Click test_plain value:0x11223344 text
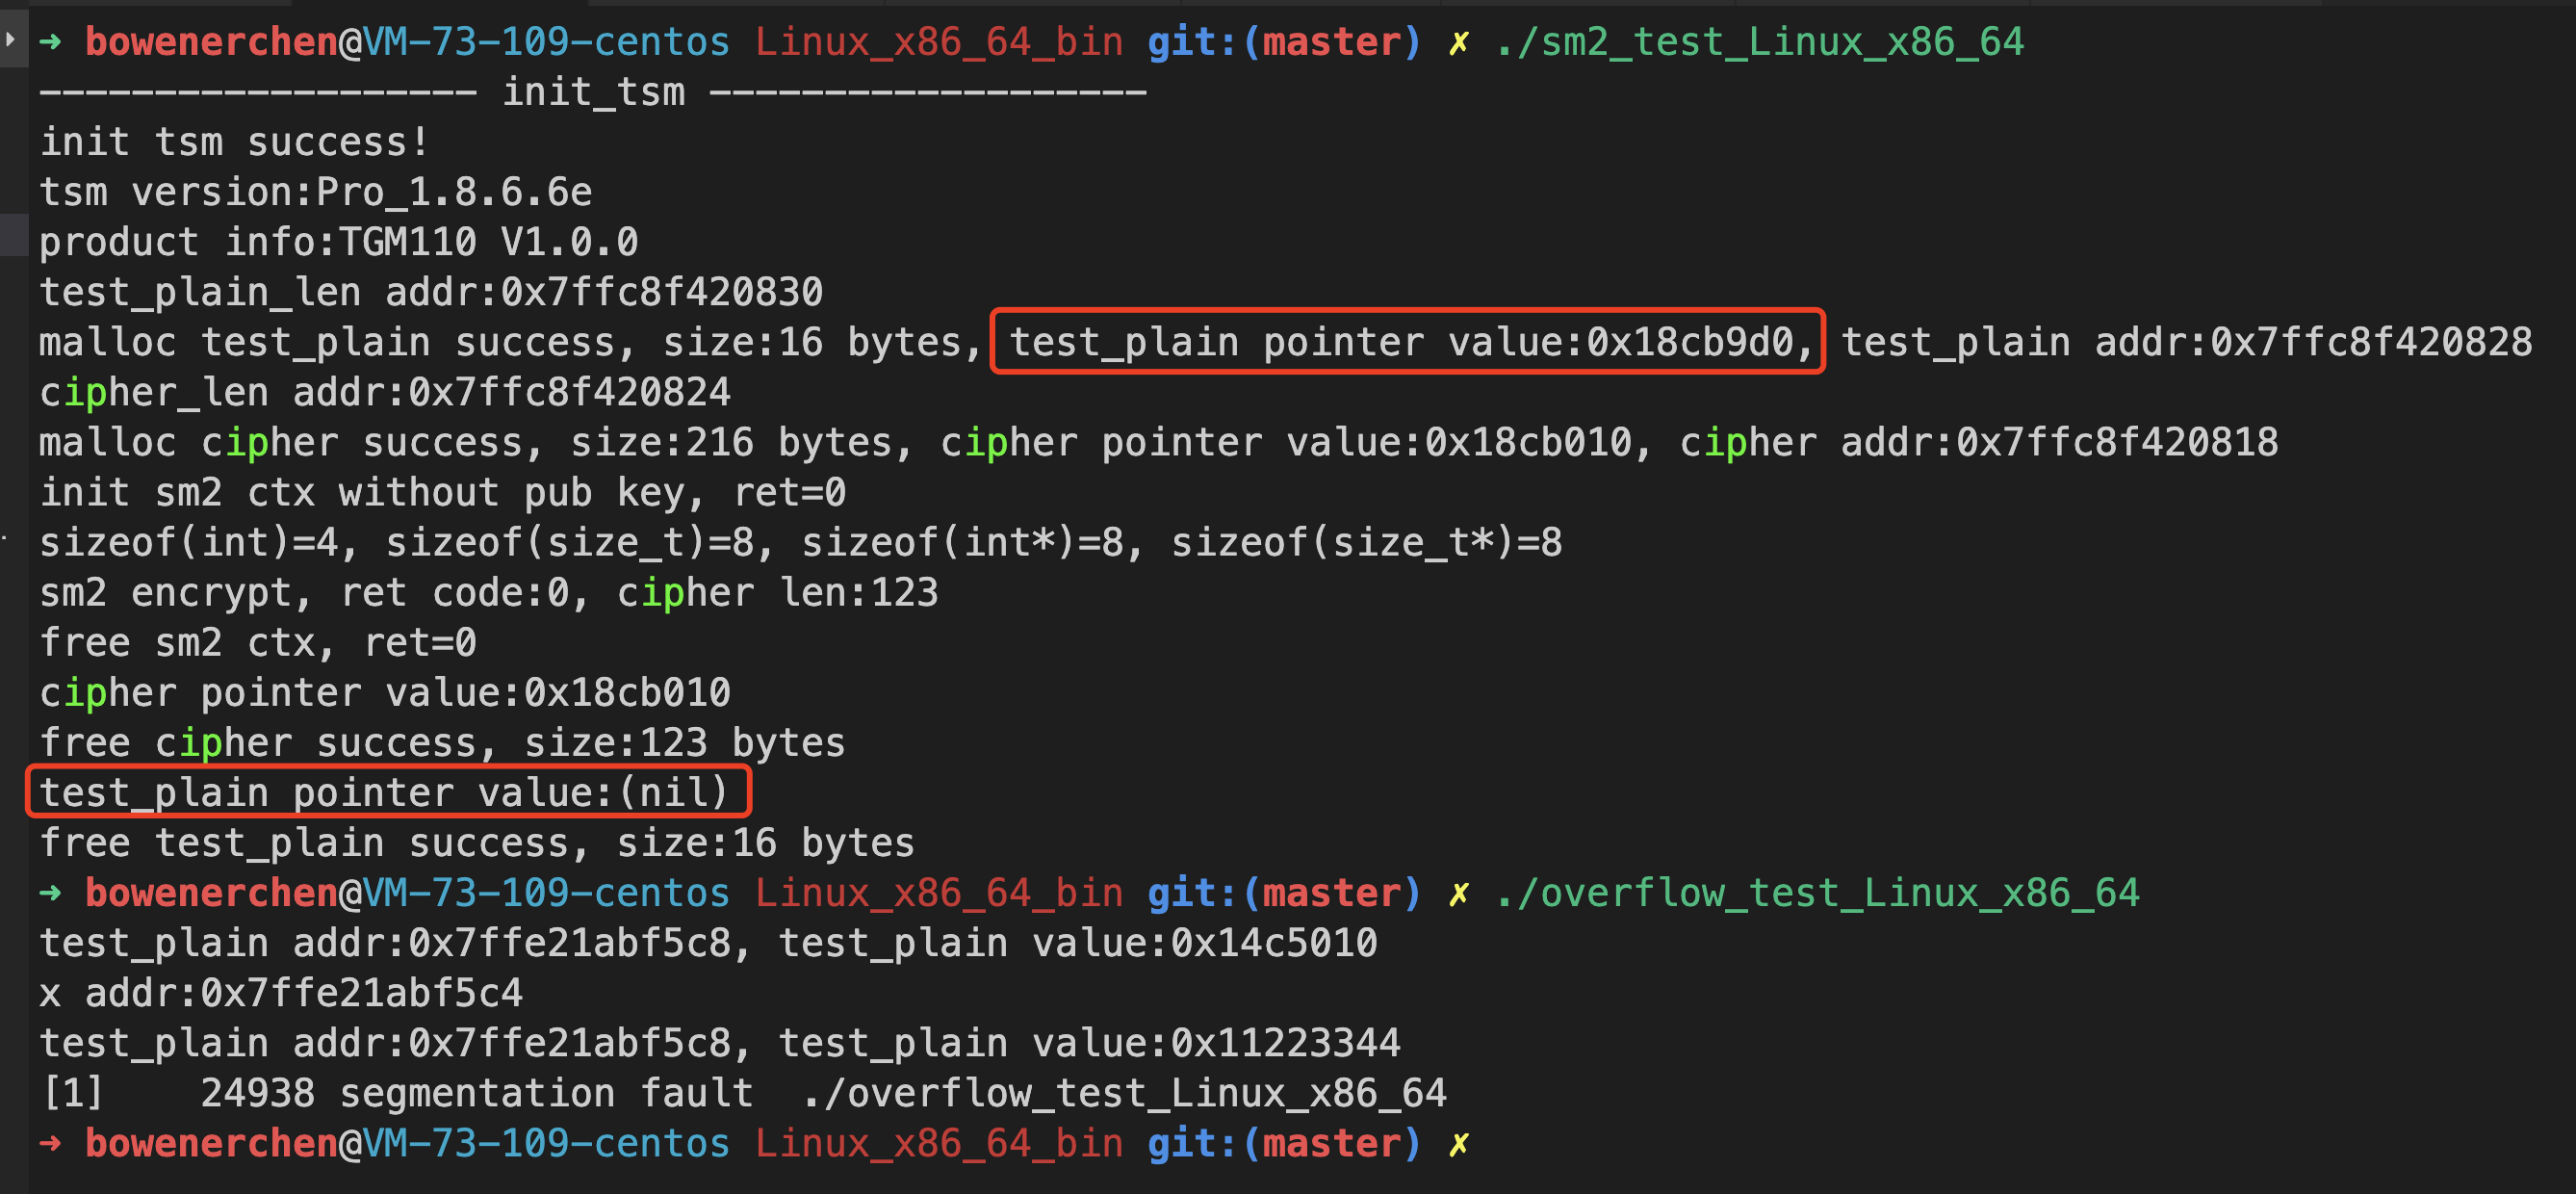2576x1194 pixels. point(1088,1043)
